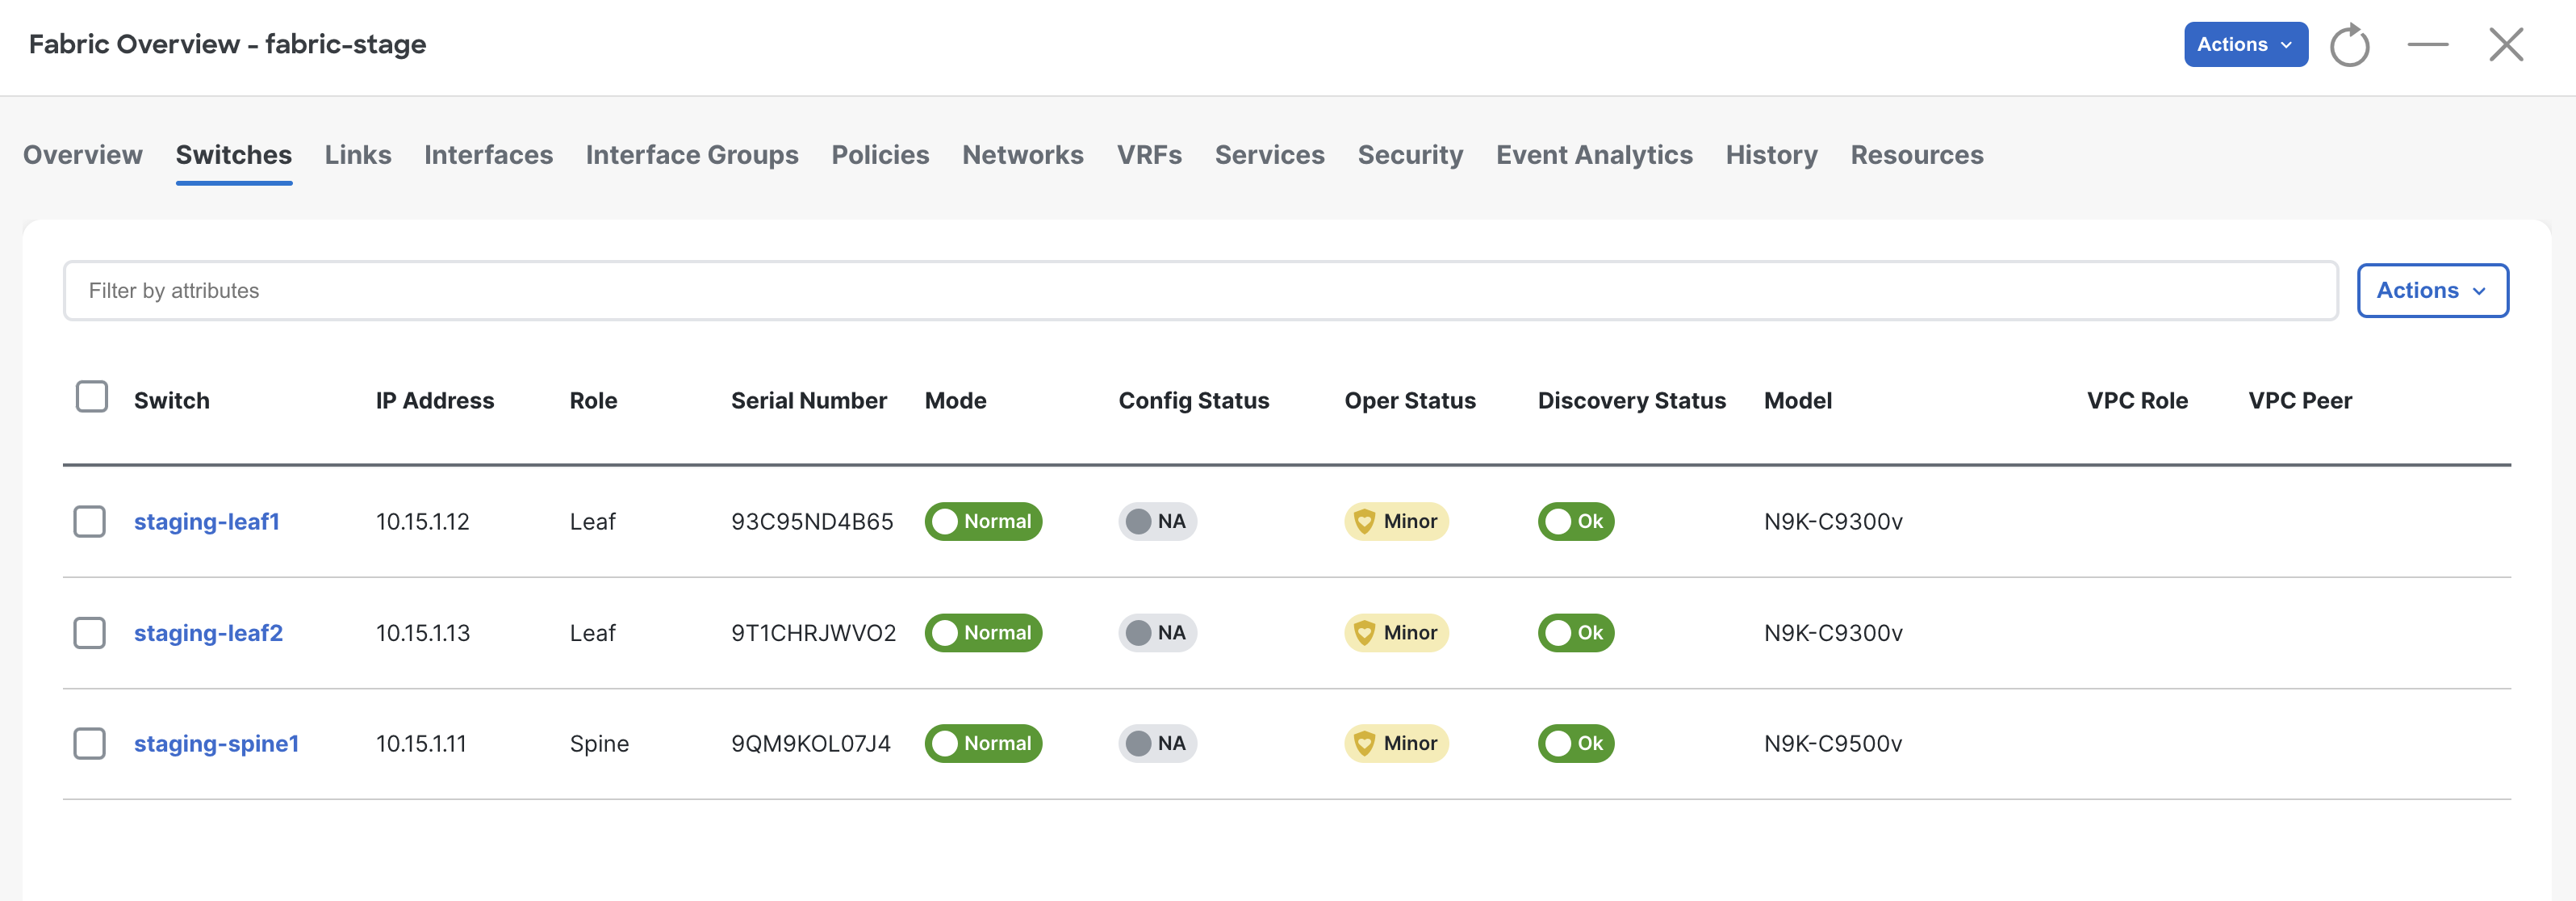Click the NA config status badge for staging-leaf2
The height and width of the screenshot is (901, 2576).
tap(1157, 633)
